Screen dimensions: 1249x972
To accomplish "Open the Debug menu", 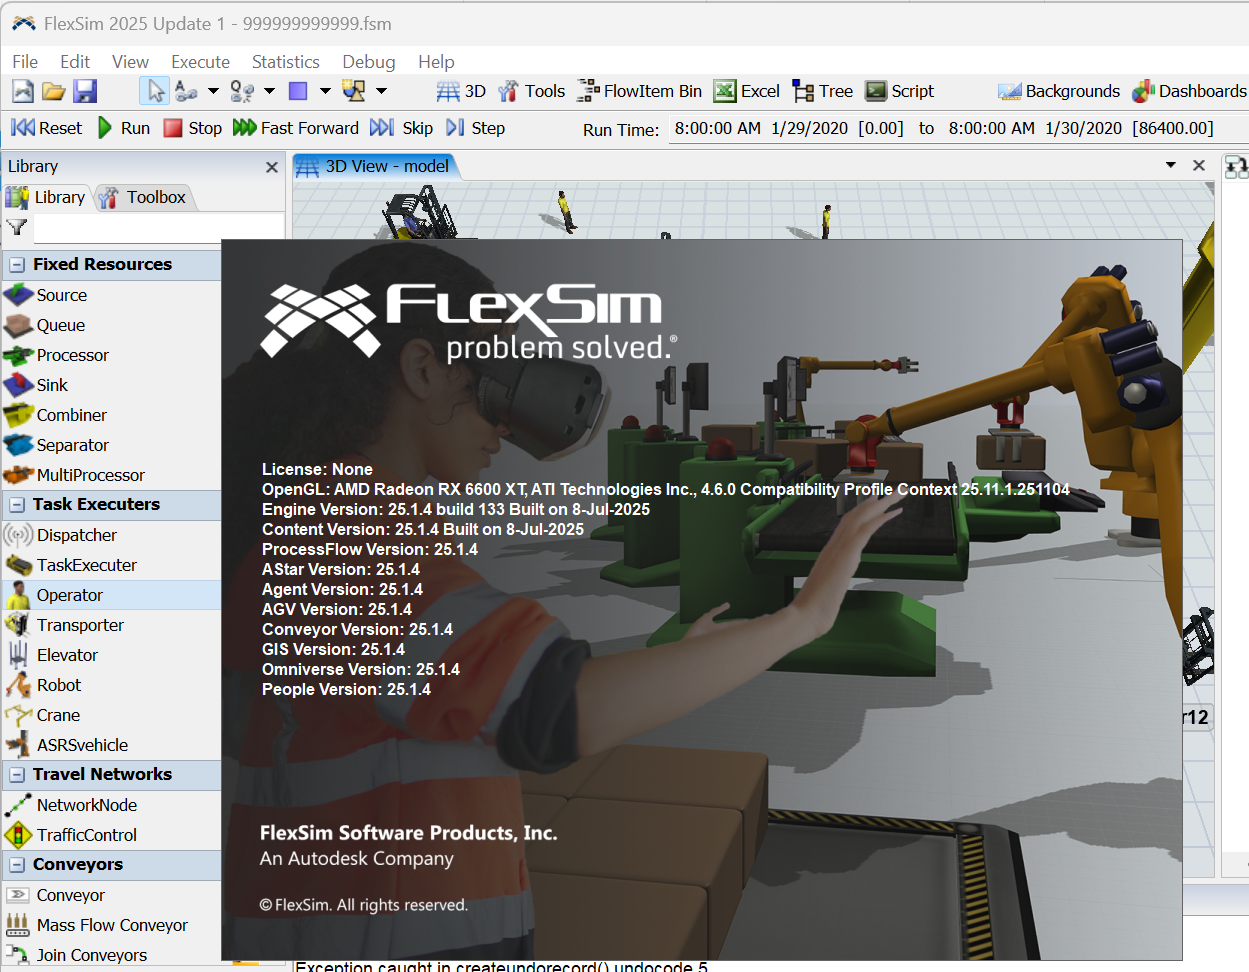I will pyautogui.click(x=369, y=62).
